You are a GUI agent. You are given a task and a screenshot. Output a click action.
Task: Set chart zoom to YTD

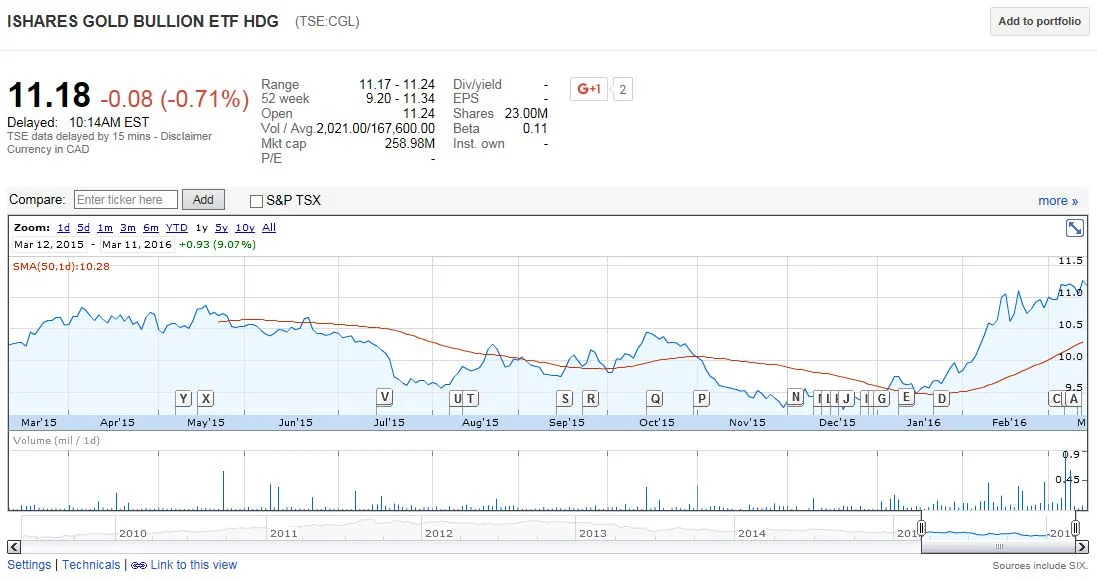pos(177,227)
